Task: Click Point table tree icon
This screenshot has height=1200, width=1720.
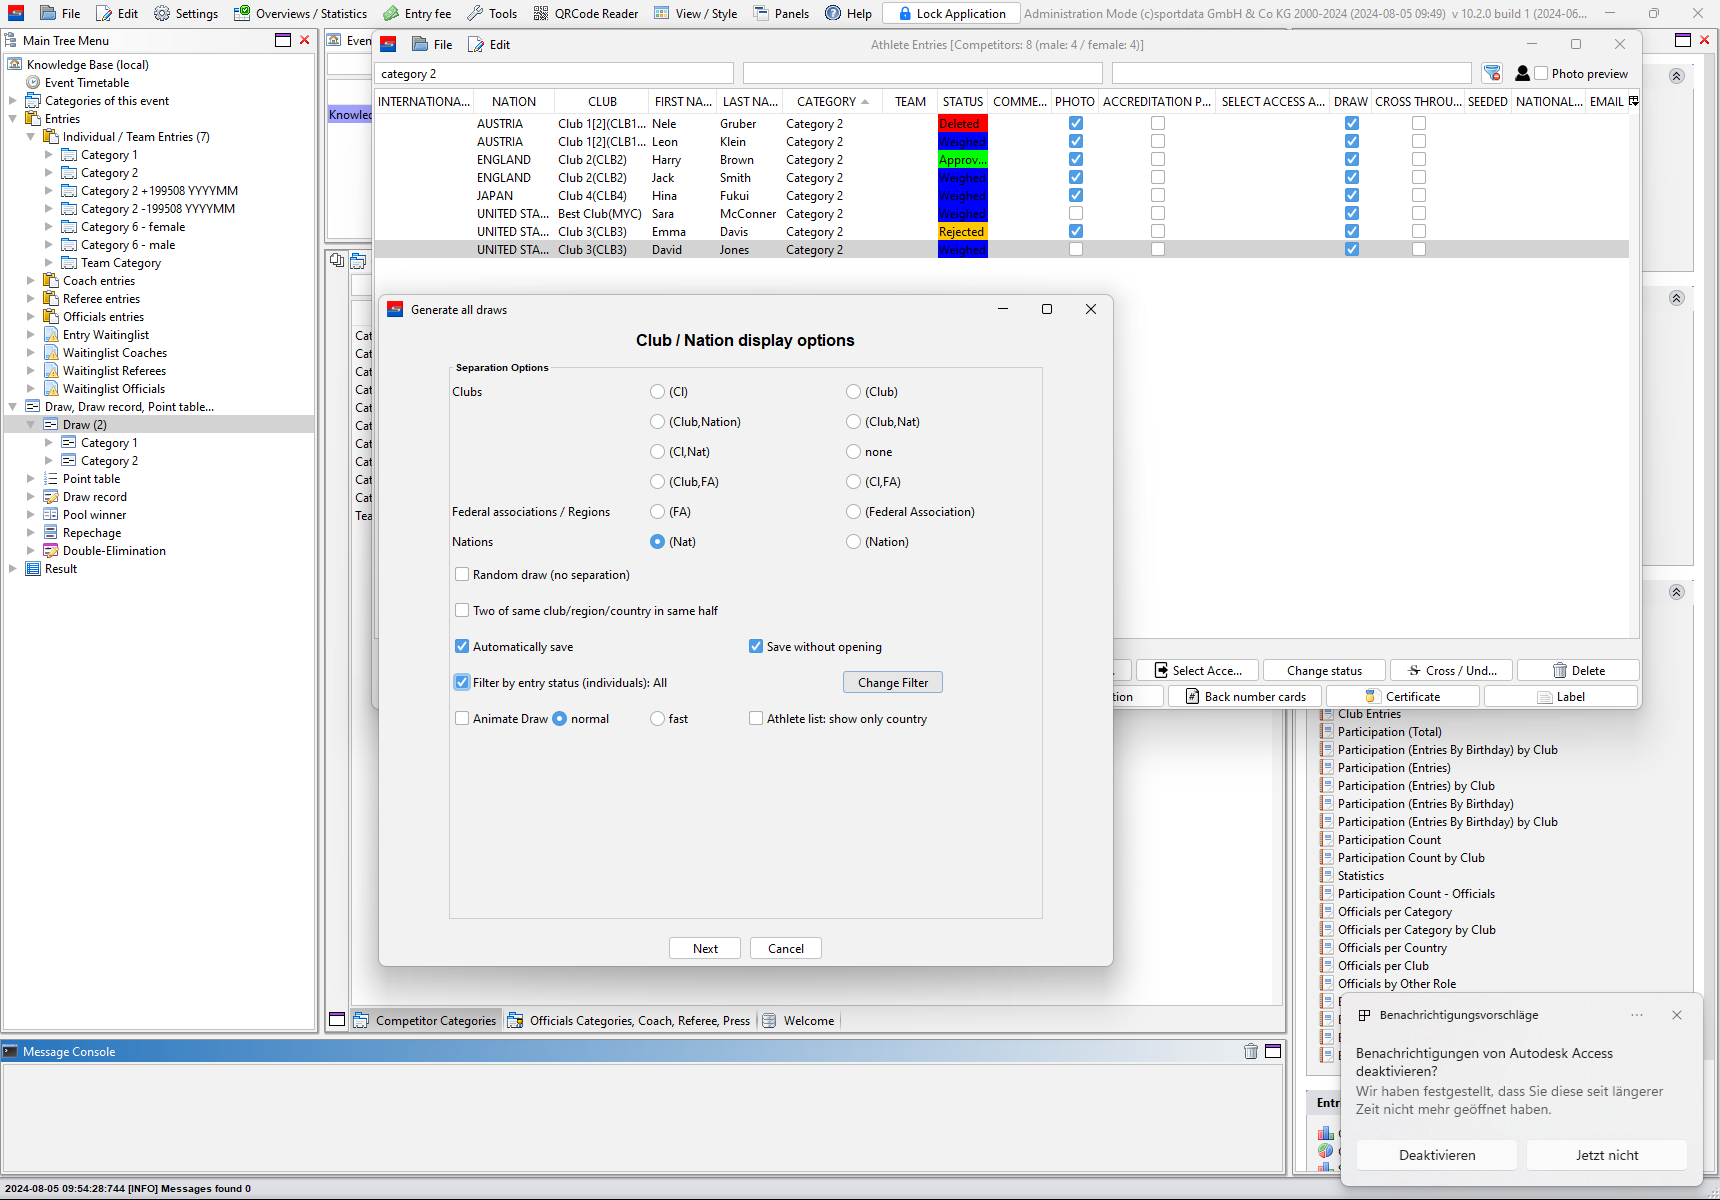Action: (51, 479)
